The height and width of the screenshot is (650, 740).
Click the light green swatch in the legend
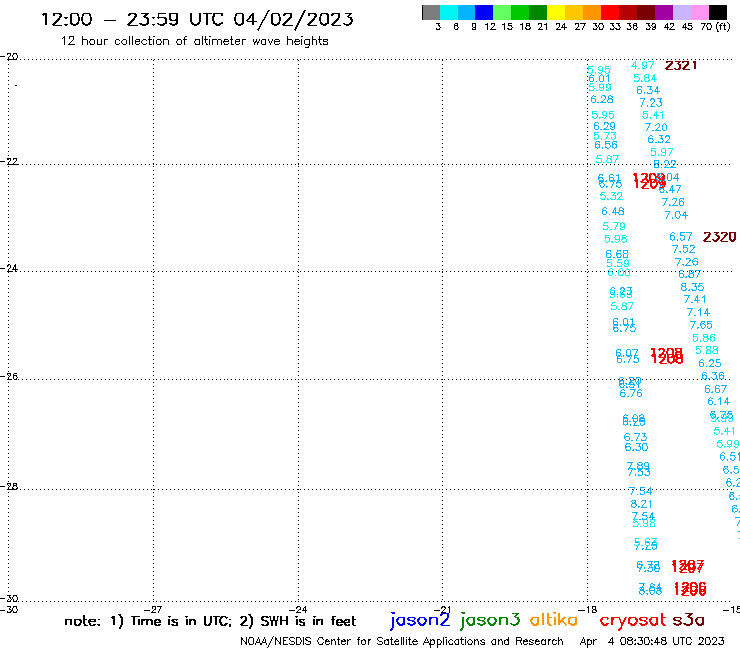point(502,12)
